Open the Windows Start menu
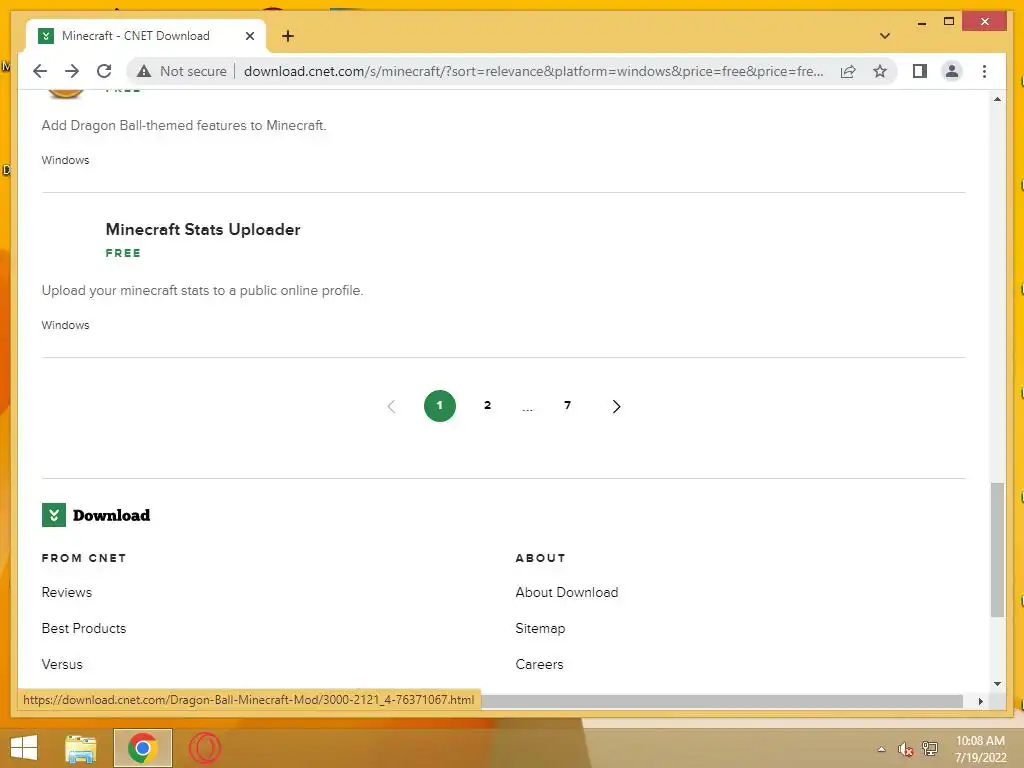Screen dimensions: 1024x768 click(x=24, y=748)
